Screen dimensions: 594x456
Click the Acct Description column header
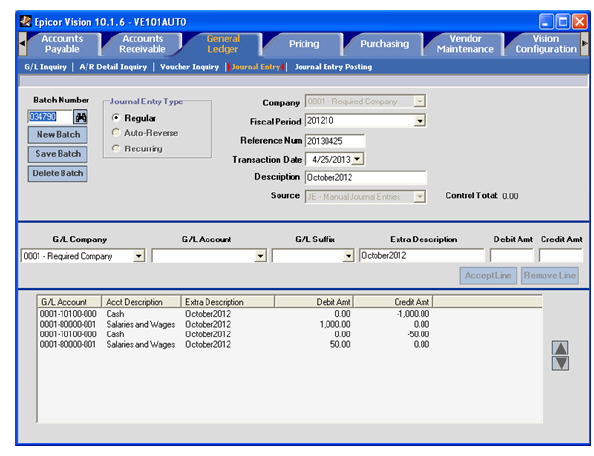(141, 302)
